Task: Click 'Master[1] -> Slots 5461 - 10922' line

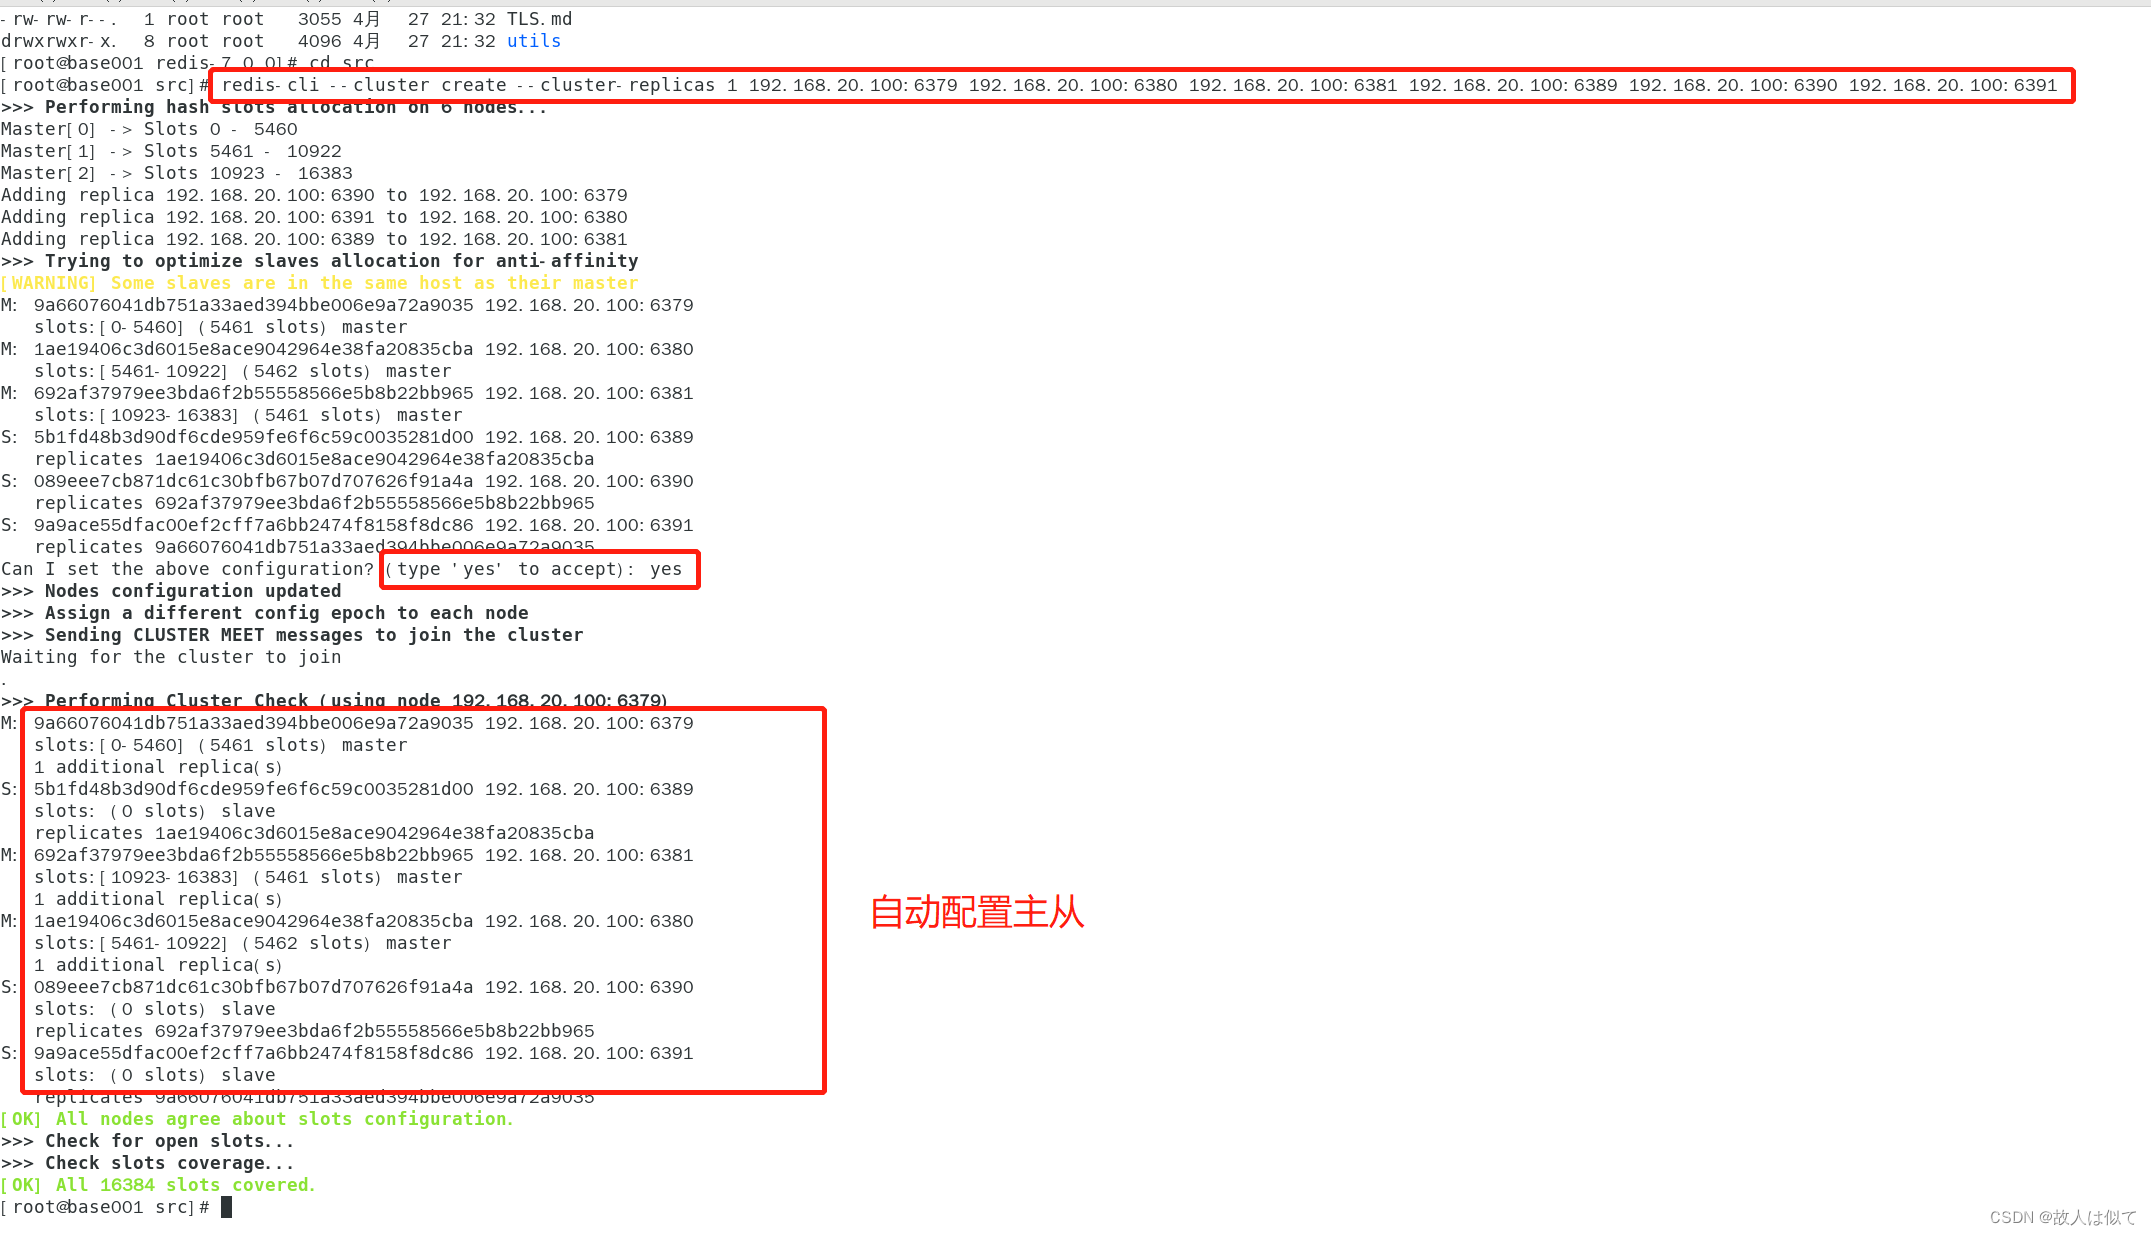Action: pyautogui.click(x=171, y=151)
